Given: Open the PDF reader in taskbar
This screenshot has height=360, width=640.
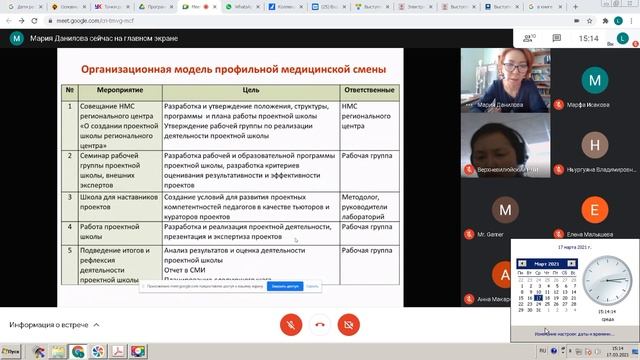Looking at the screenshot, I should (118, 351).
